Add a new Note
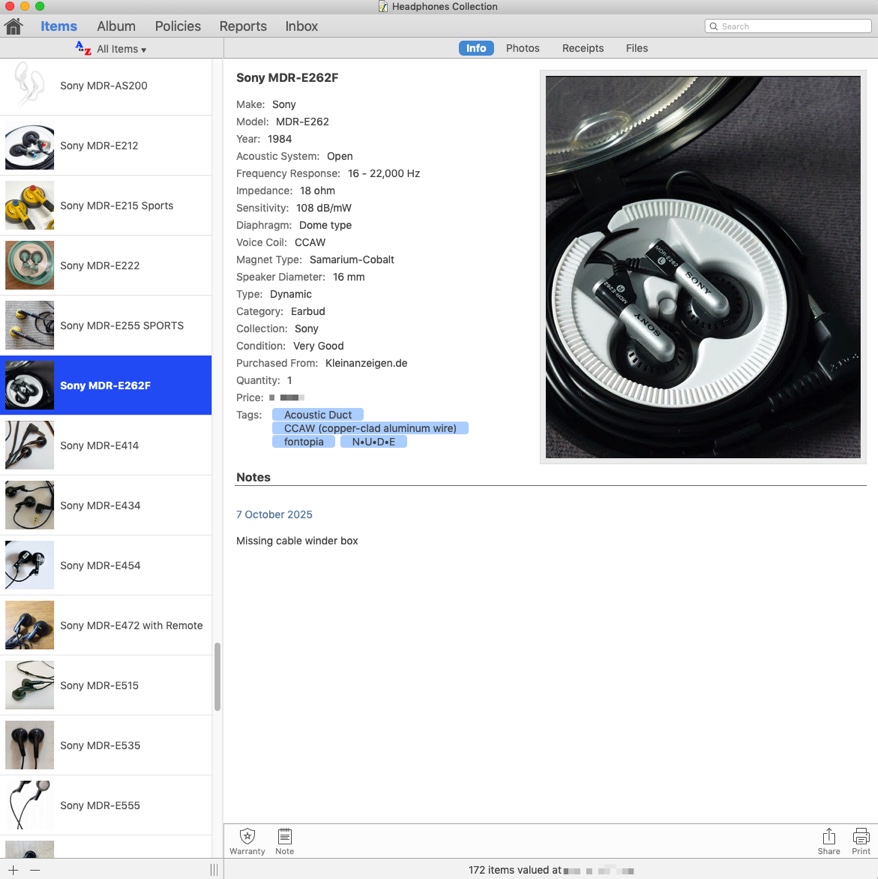The height and width of the screenshot is (879, 878). 284,841
